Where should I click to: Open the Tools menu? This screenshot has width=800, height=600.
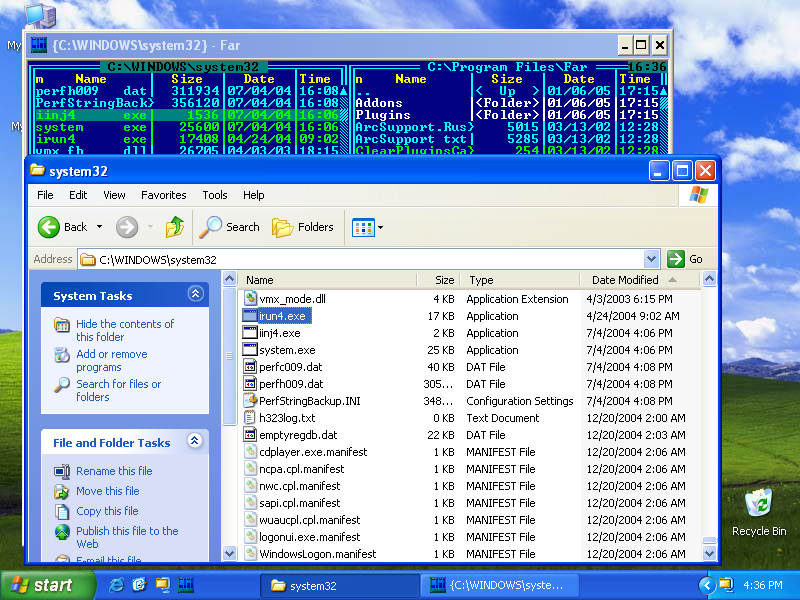point(215,195)
